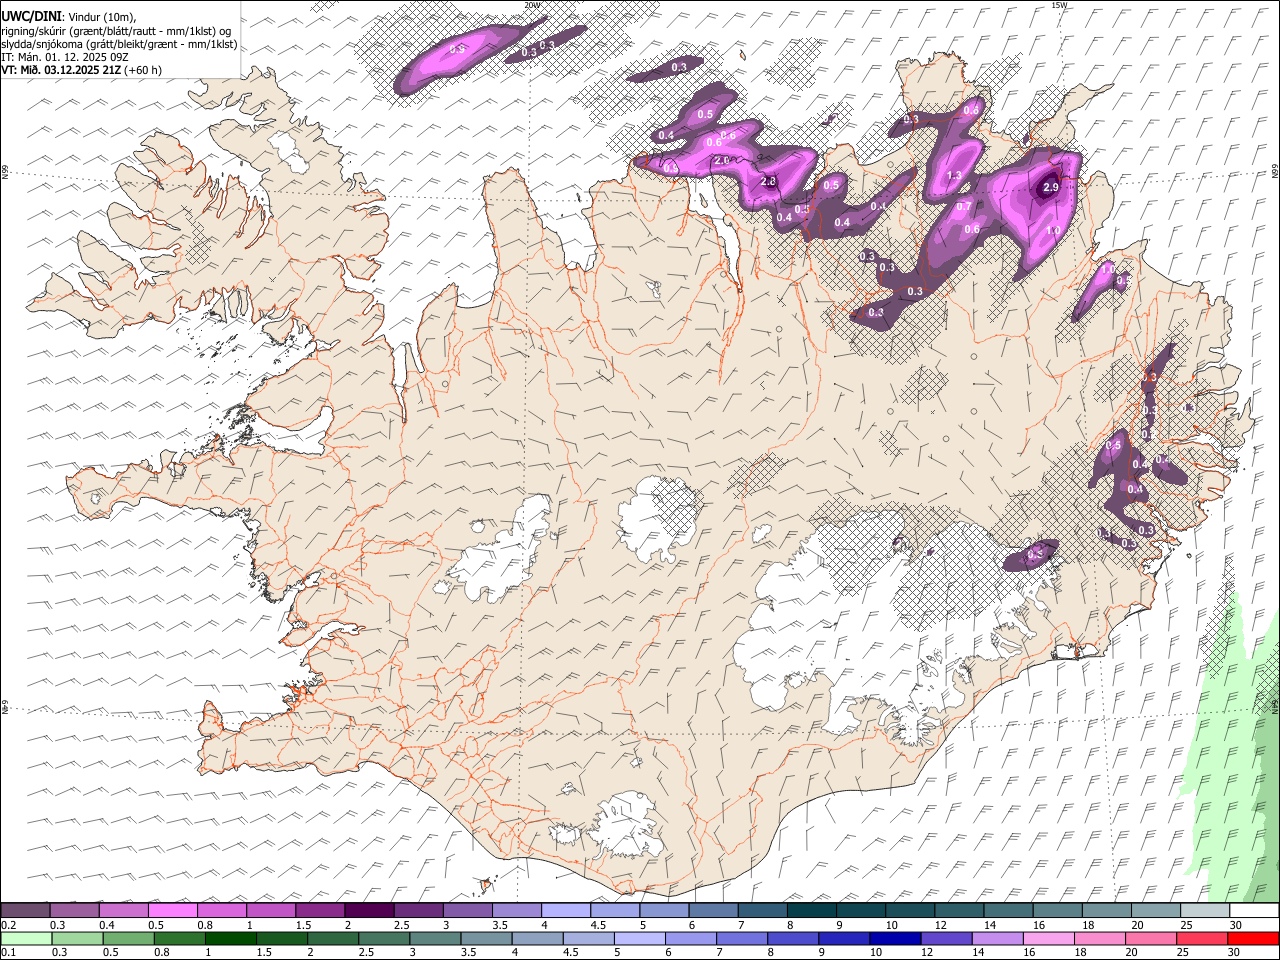
Task: Click the '2.9' snowfall maximum label
Action: pos(1050,187)
